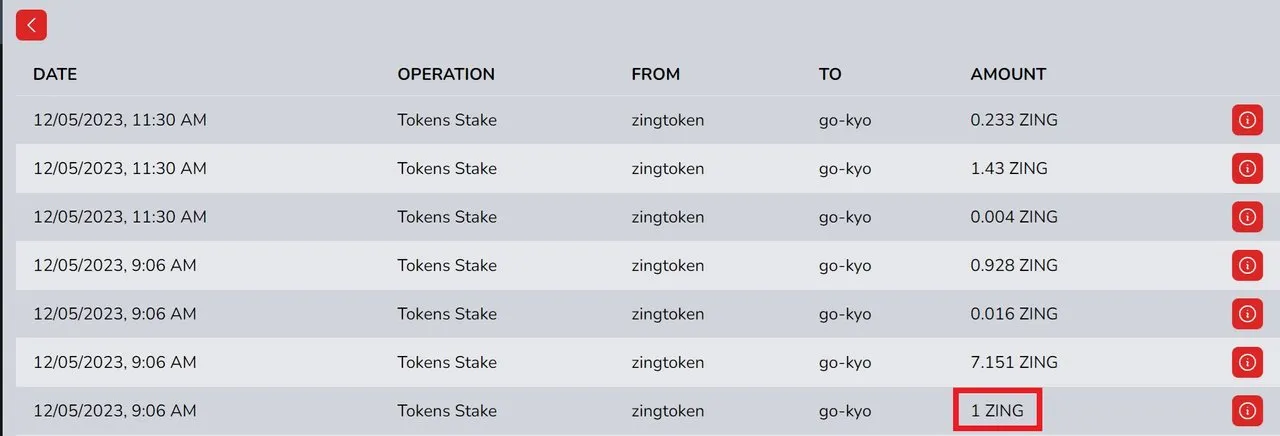Viewport: 1280px width, 436px height.
Task: Click go-kyo recipient in the first row
Action: (x=845, y=120)
